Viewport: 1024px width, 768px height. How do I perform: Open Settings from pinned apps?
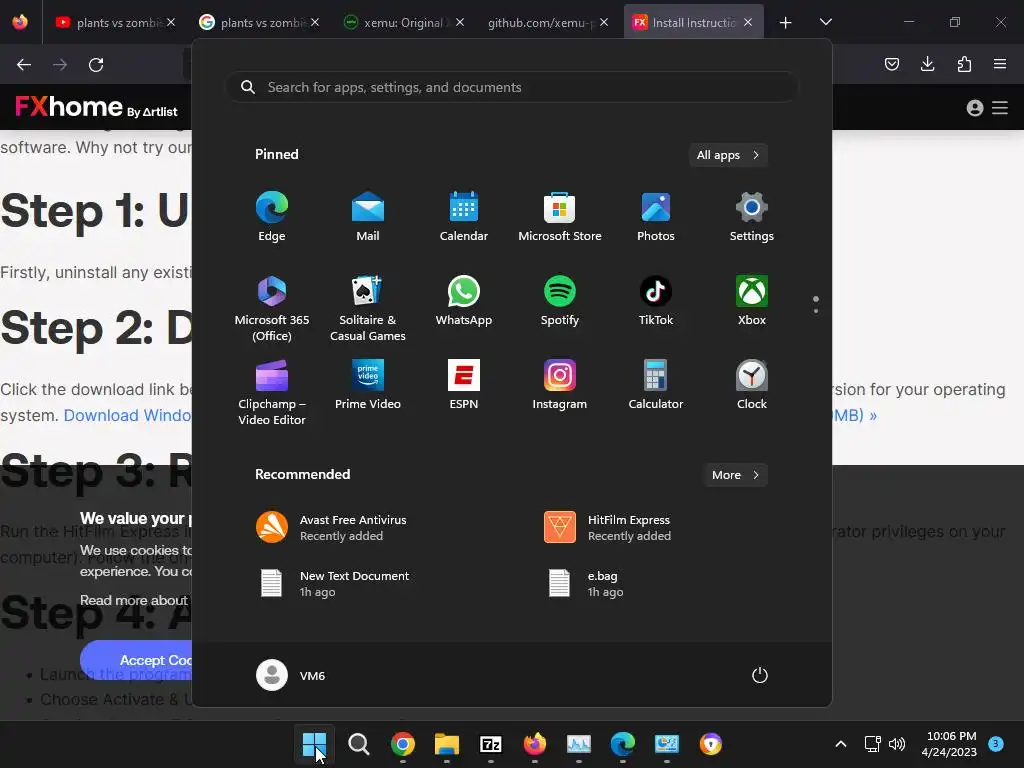point(752,217)
